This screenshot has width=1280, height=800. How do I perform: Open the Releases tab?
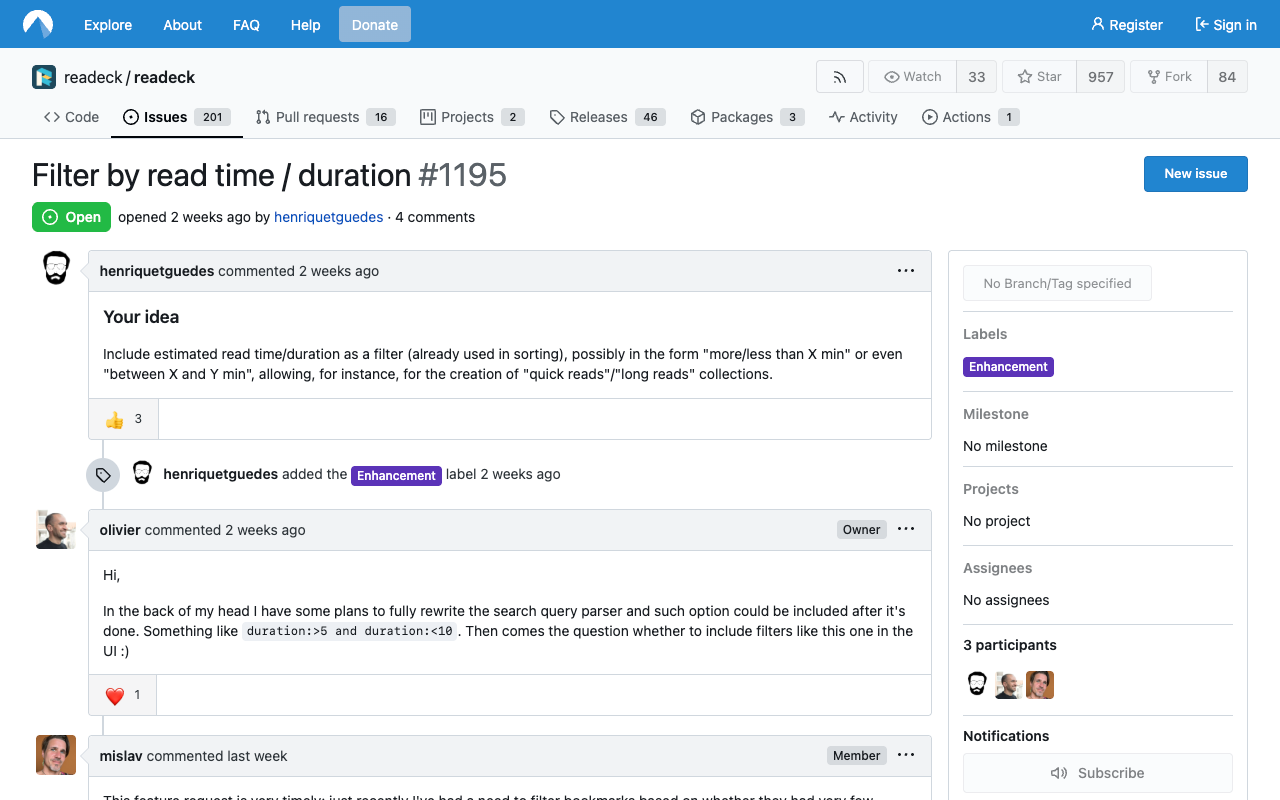[607, 117]
